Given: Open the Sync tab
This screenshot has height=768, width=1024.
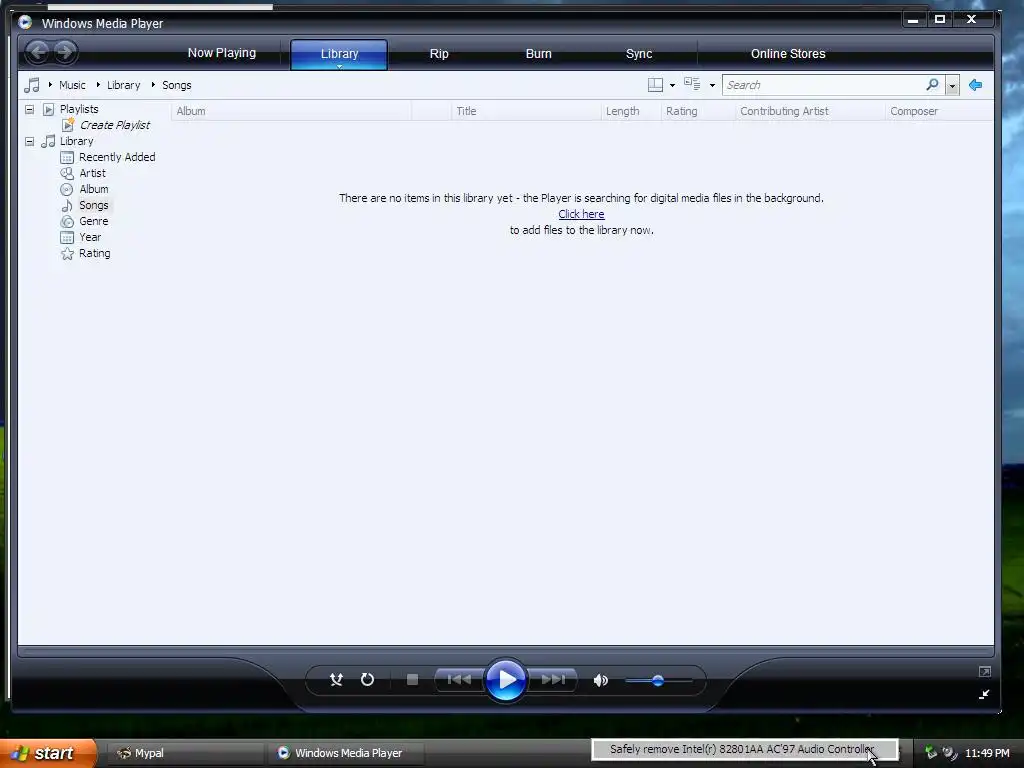Looking at the screenshot, I should point(639,54).
